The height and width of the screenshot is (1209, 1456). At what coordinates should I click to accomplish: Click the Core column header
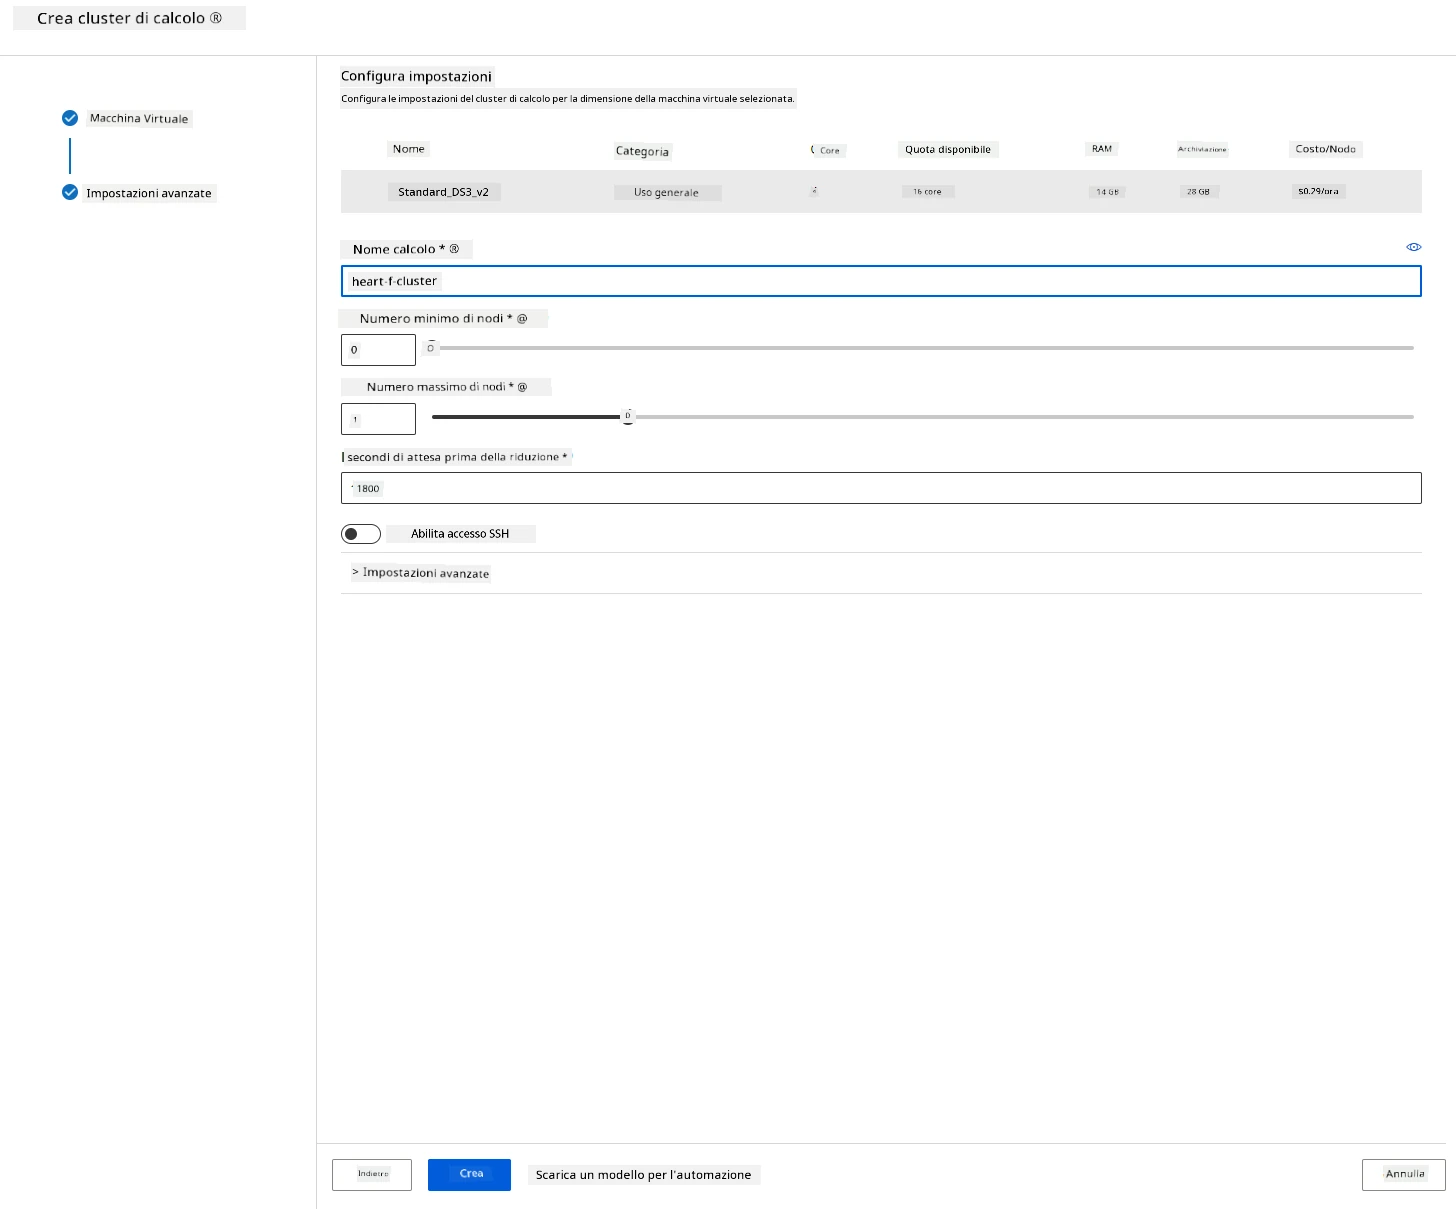(829, 151)
